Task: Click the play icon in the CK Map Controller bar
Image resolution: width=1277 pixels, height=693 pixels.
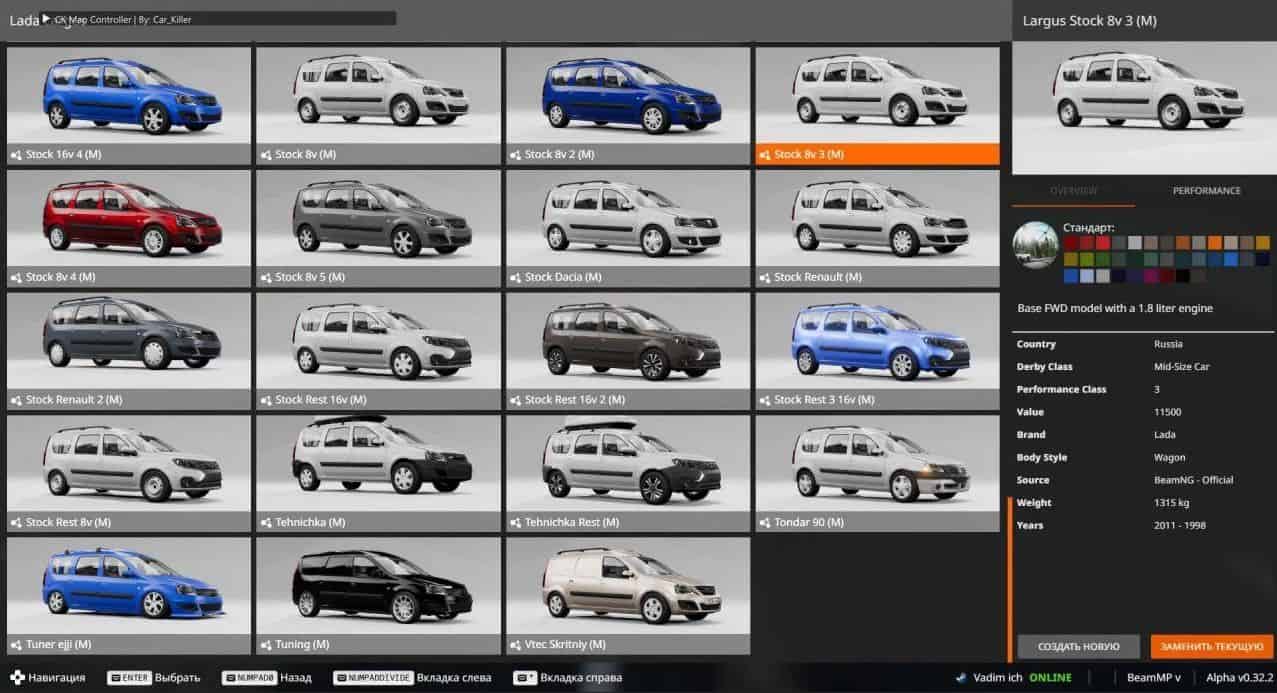Action: point(46,18)
